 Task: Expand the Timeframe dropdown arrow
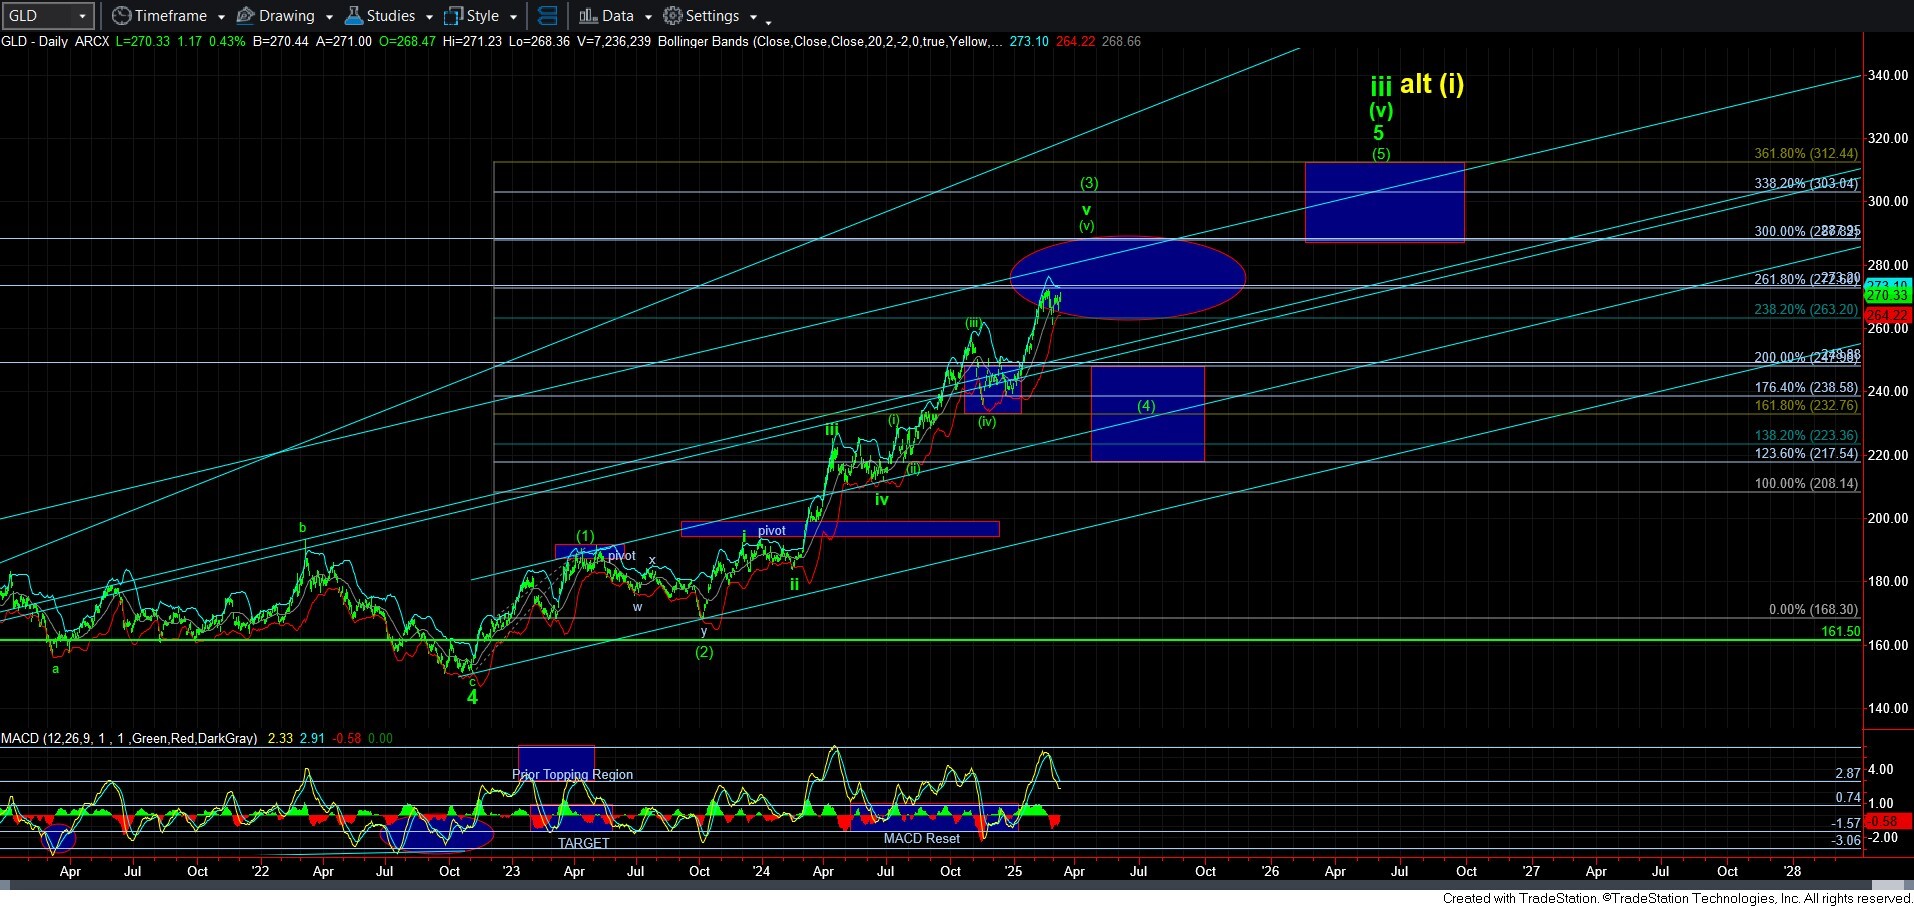(221, 17)
